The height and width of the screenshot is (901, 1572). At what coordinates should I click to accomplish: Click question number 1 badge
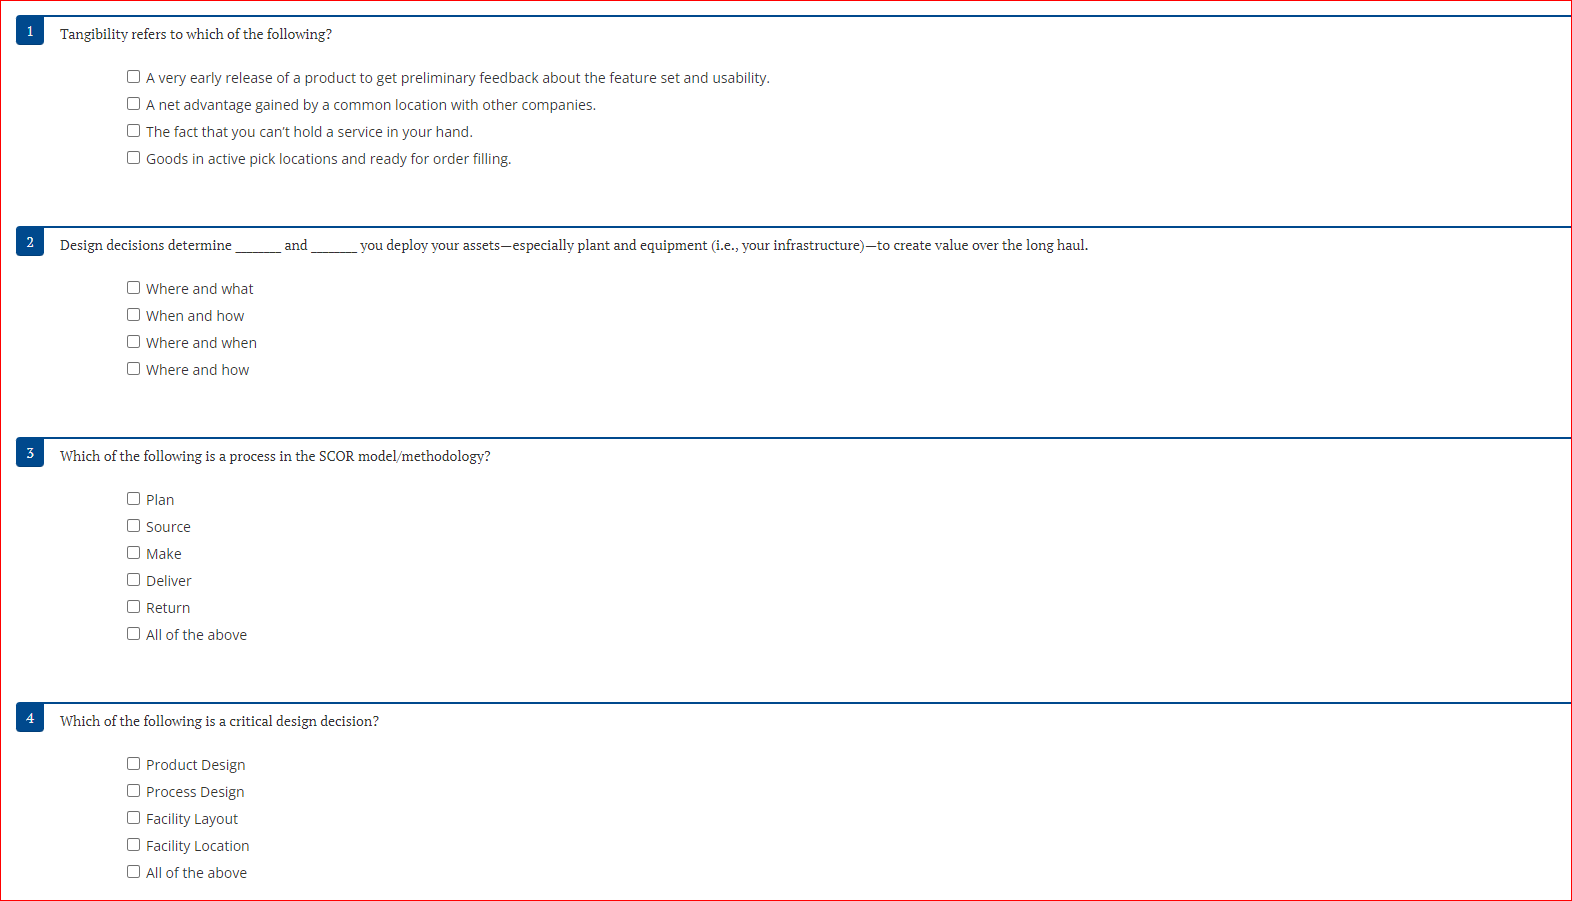[30, 31]
